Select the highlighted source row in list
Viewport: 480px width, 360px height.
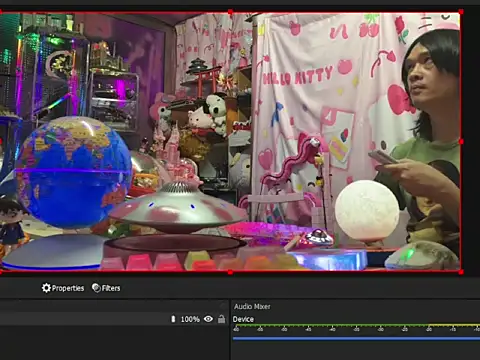click(113, 319)
